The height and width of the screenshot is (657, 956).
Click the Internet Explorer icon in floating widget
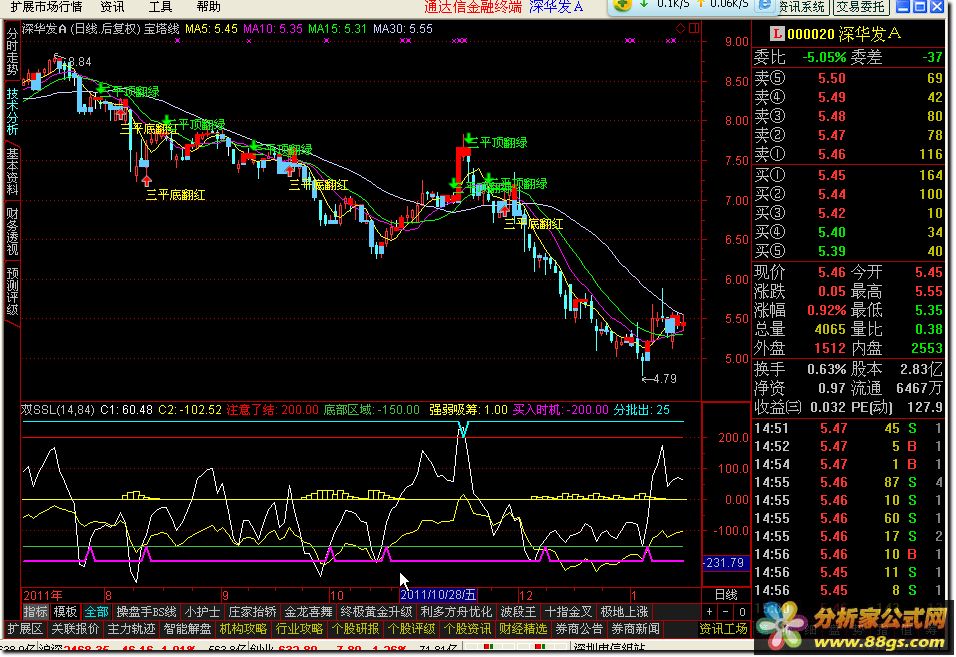point(765,5)
